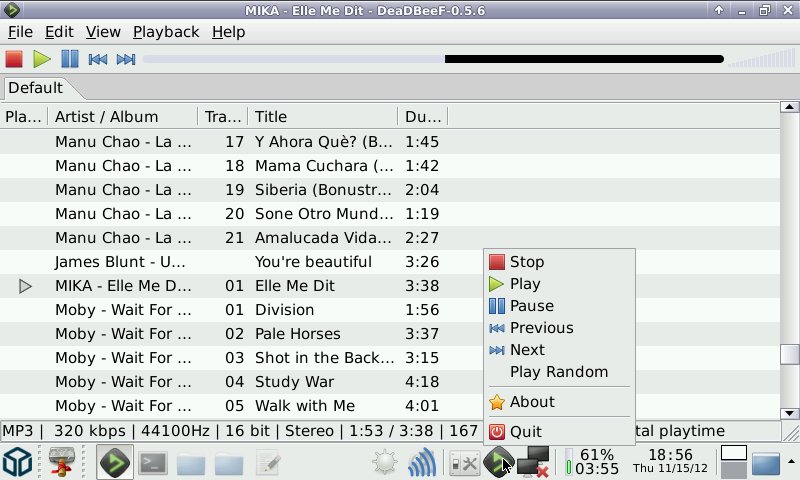800x480 pixels.
Task: Click the brightness sun tray icon
Action: point(385,463)
